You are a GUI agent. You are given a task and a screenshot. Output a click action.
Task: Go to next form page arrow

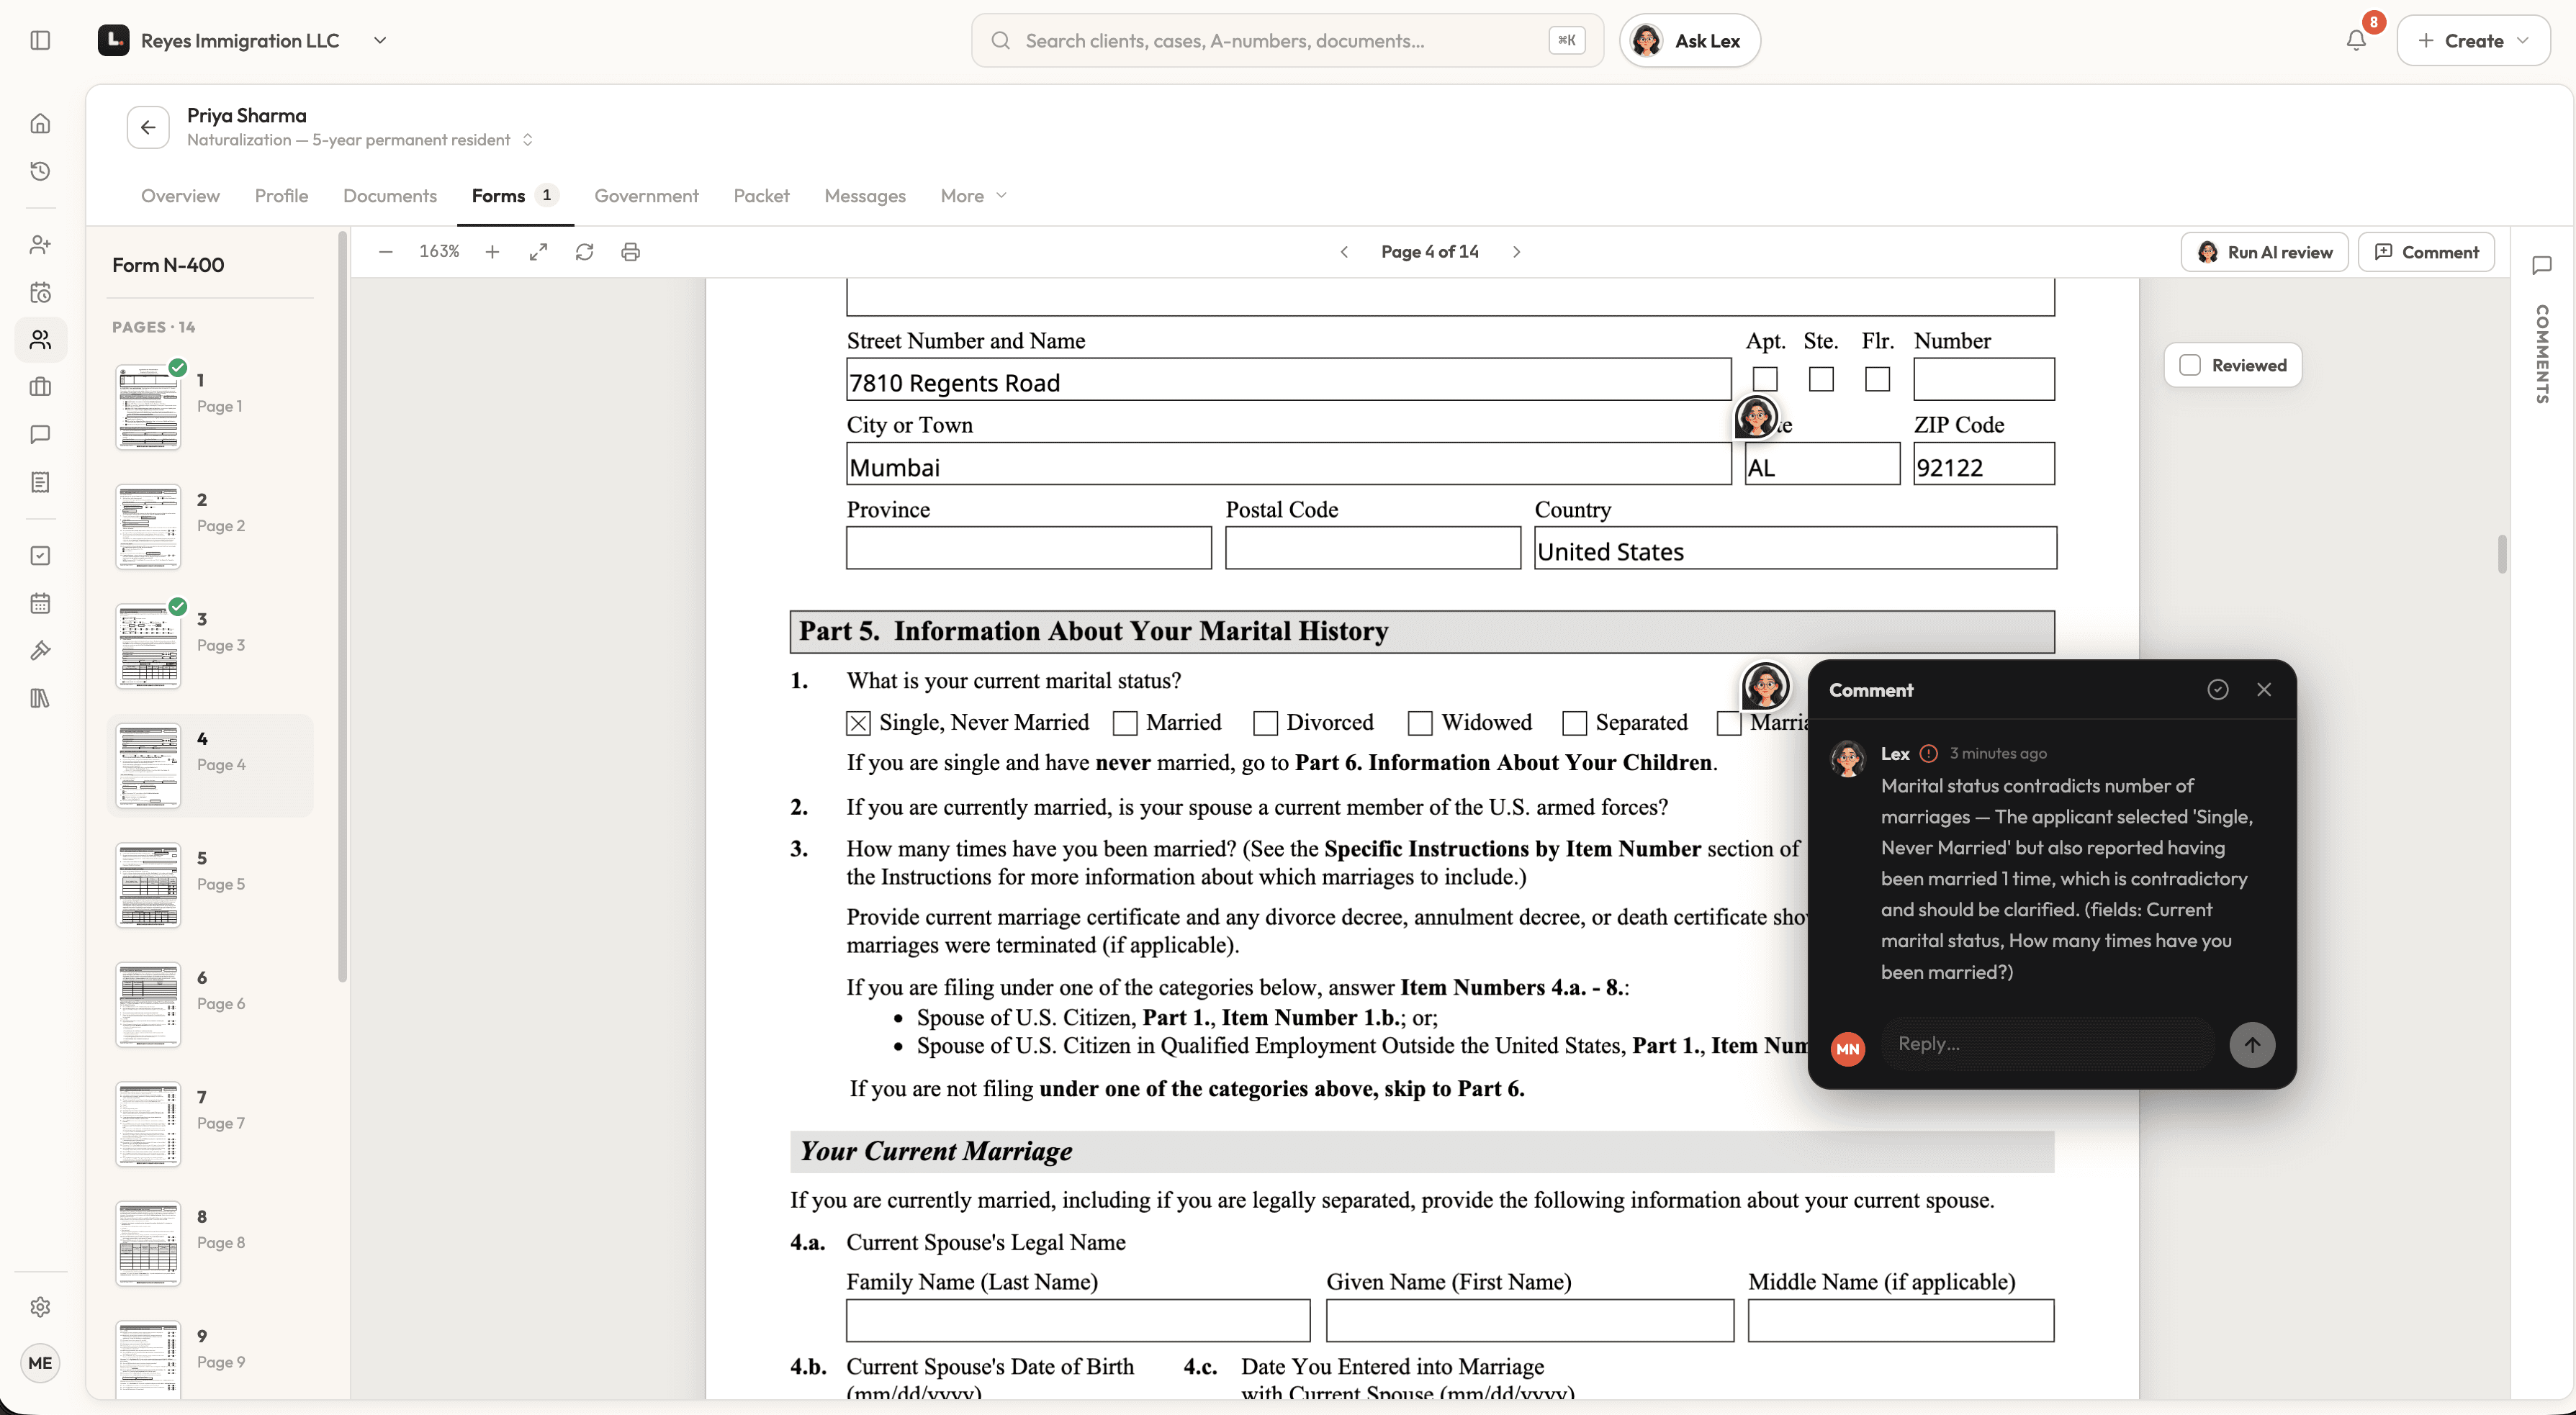[1516, 252]
